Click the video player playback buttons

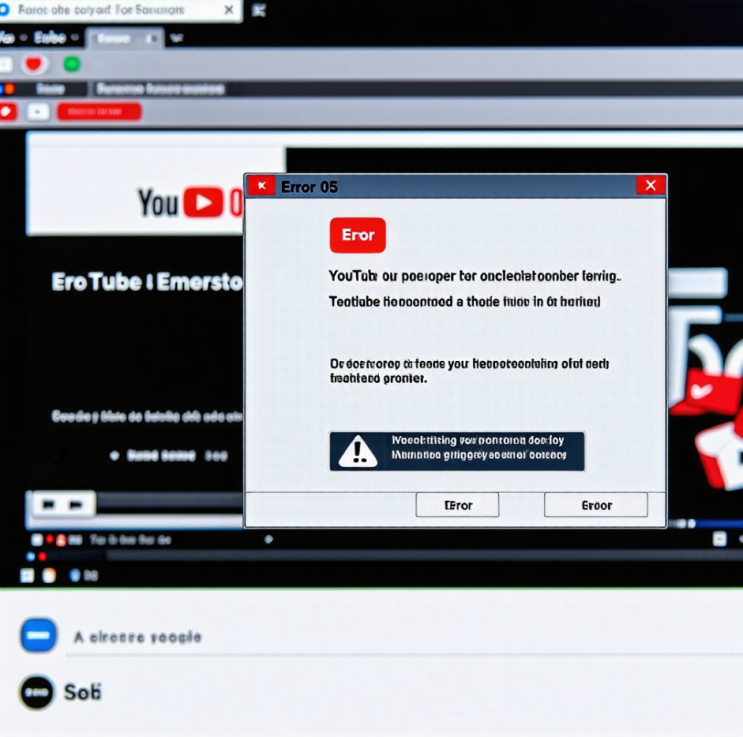(63, 504)
